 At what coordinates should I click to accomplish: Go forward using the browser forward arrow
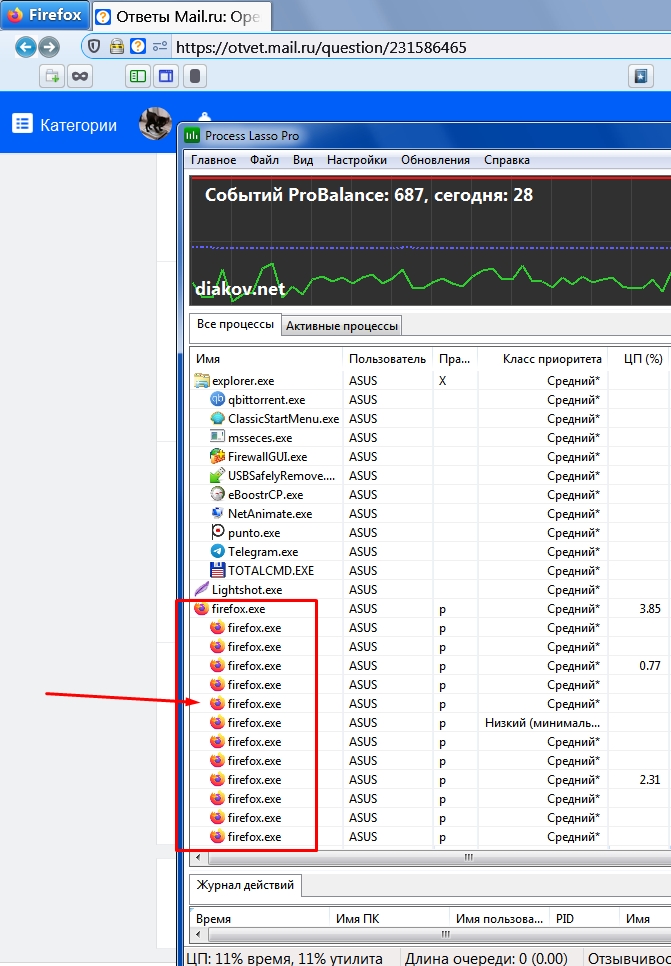pyautogui.click(x=49, y=47)
